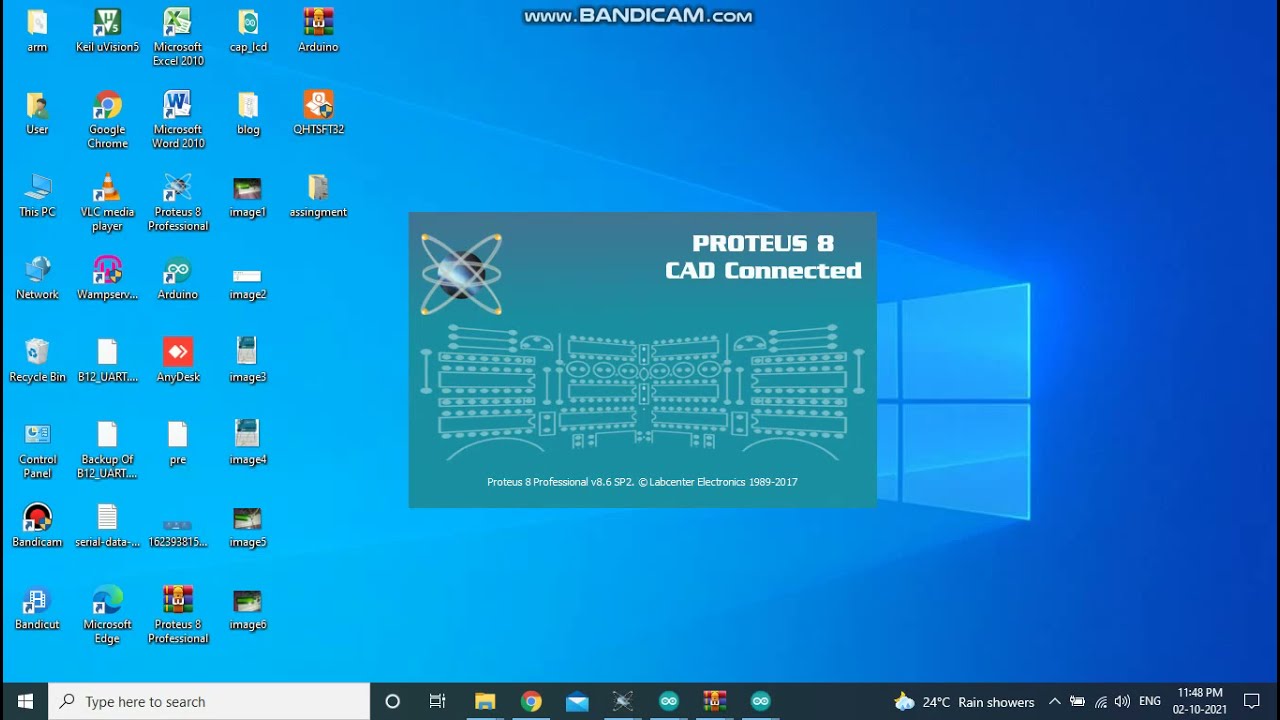Screen dimensions: 1280x720
Task: Select the image1 thumbnail on desktop
Action: (x=247, y=189)
